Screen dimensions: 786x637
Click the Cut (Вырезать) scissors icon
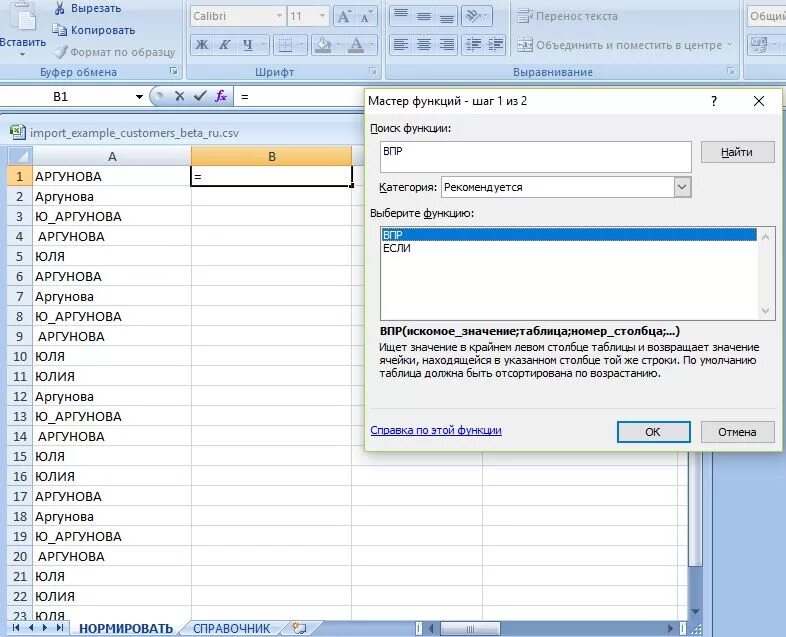(x=60, y=8)
